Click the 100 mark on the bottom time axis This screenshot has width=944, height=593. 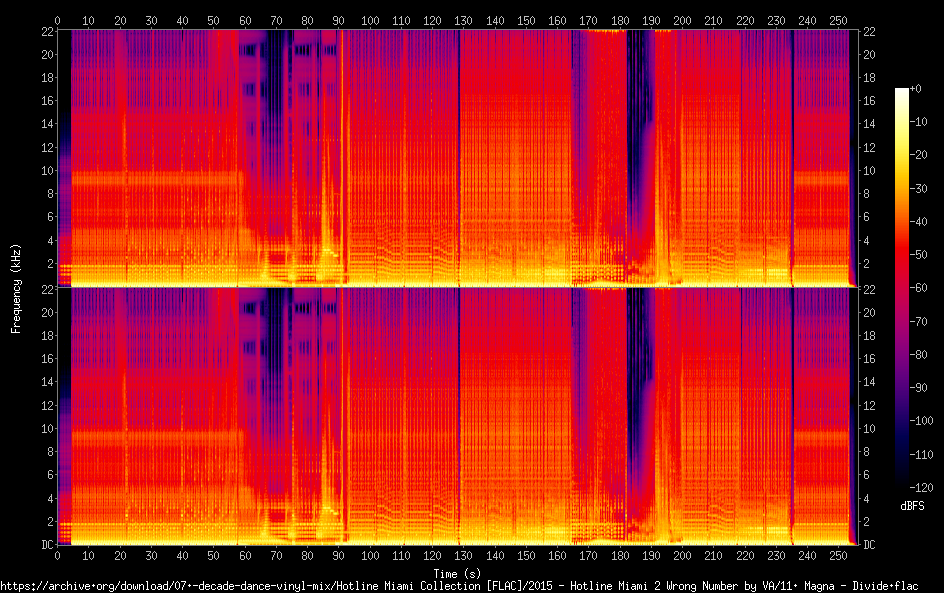pyautogui.click(x=370, y=556)
